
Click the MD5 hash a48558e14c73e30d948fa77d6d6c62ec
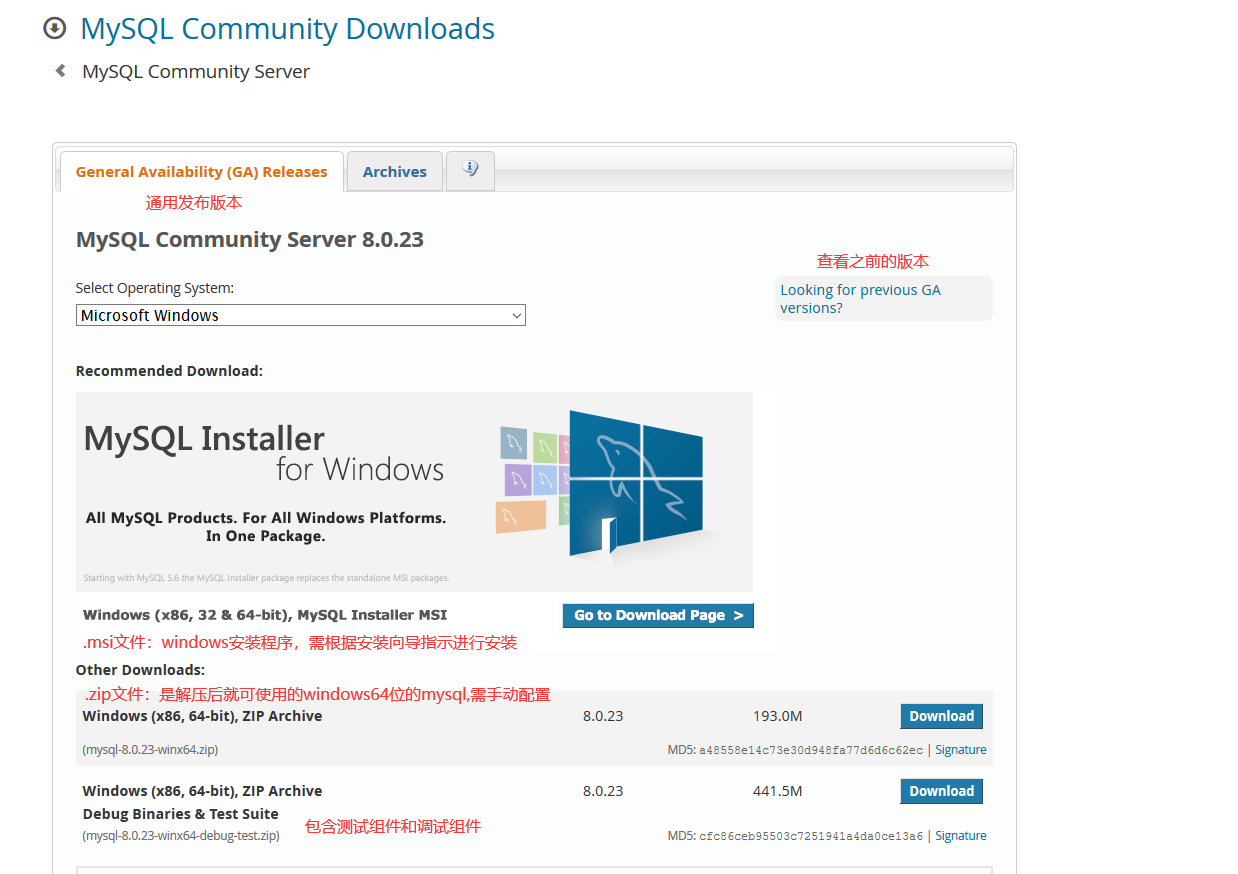click(811, 750)
